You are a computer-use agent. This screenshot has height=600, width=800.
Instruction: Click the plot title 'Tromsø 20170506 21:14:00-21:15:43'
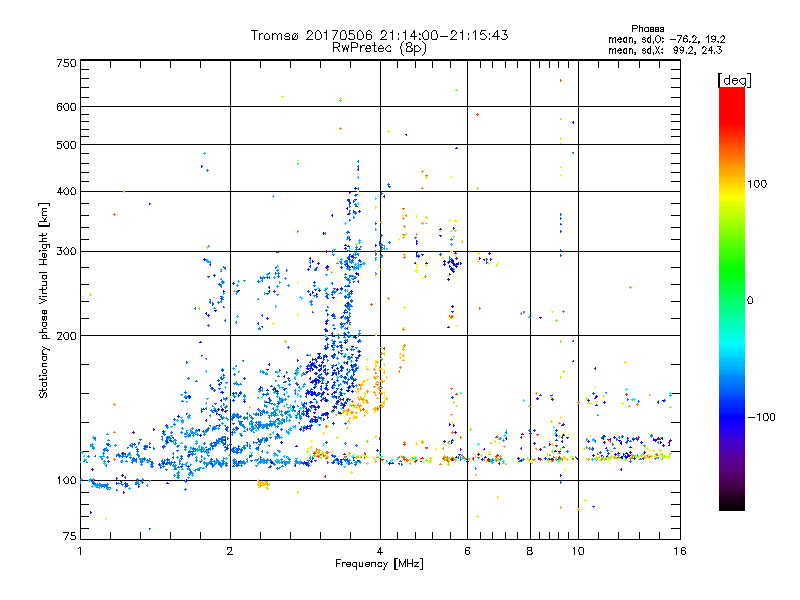(379, 35)
